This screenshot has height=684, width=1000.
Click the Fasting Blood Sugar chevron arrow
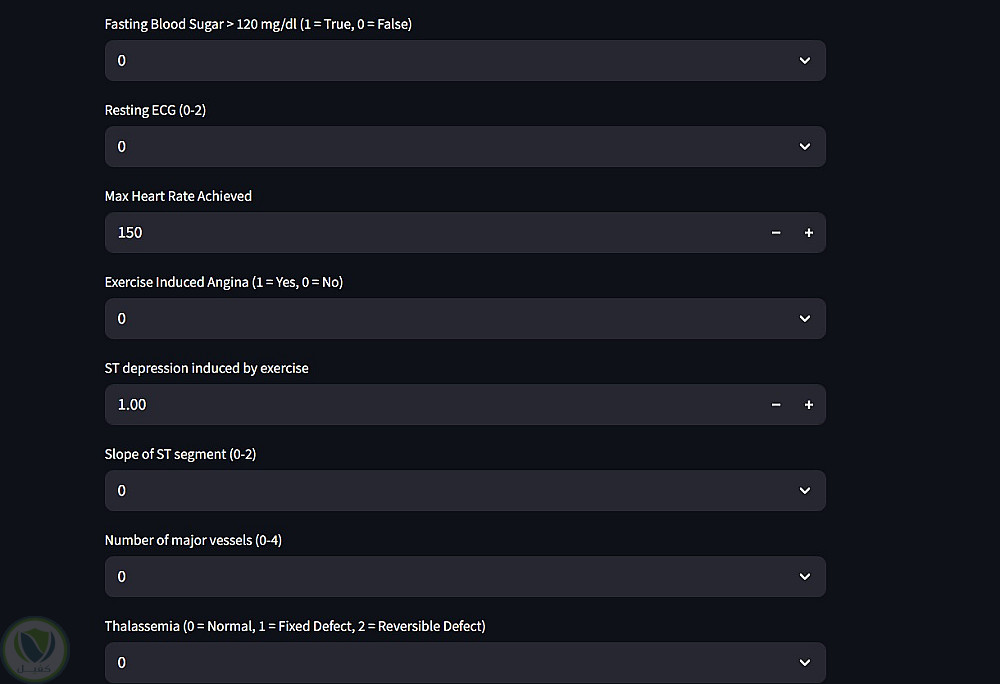805,61
